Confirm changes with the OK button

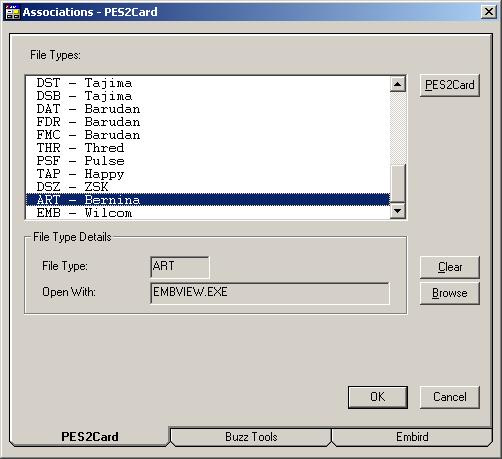pyautogui.click(x=378, y=397)
